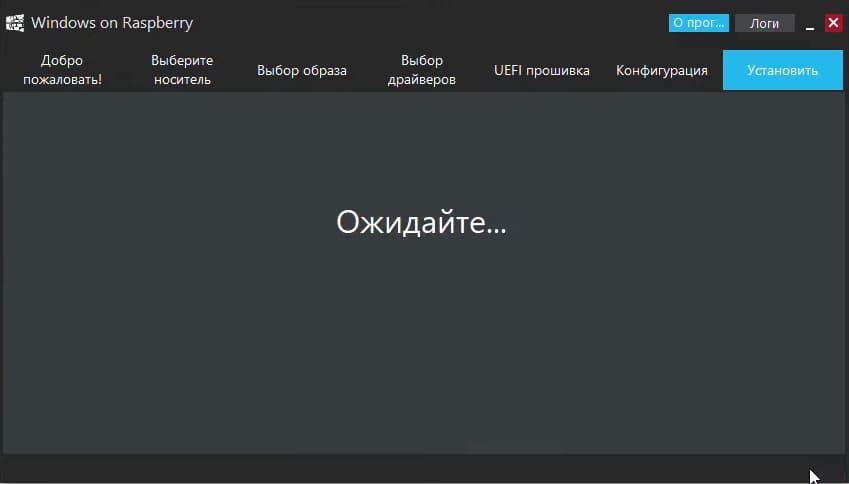Switch to the Конфигурация tab
849x484 pixels.
click(662, 70)
